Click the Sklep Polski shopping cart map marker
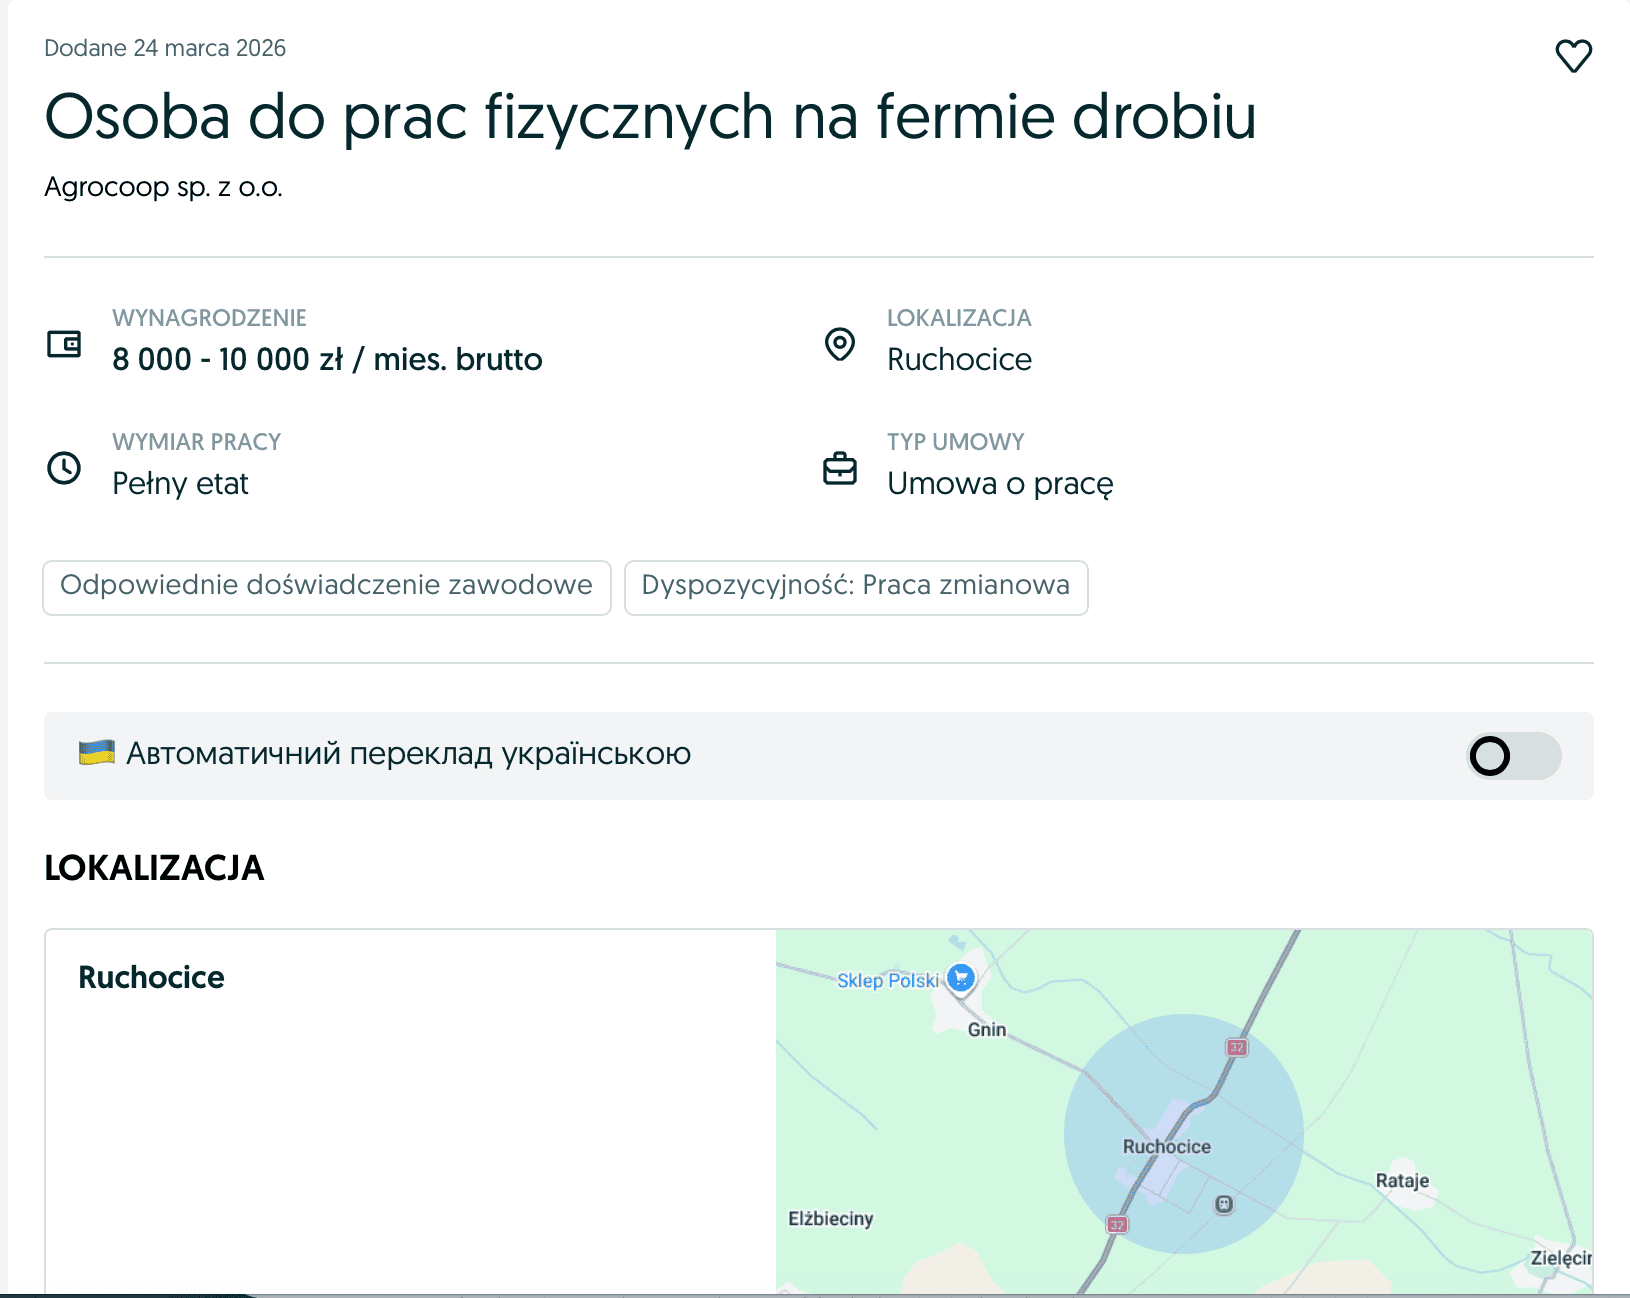1630x1298 pixels. pos(960,978)
